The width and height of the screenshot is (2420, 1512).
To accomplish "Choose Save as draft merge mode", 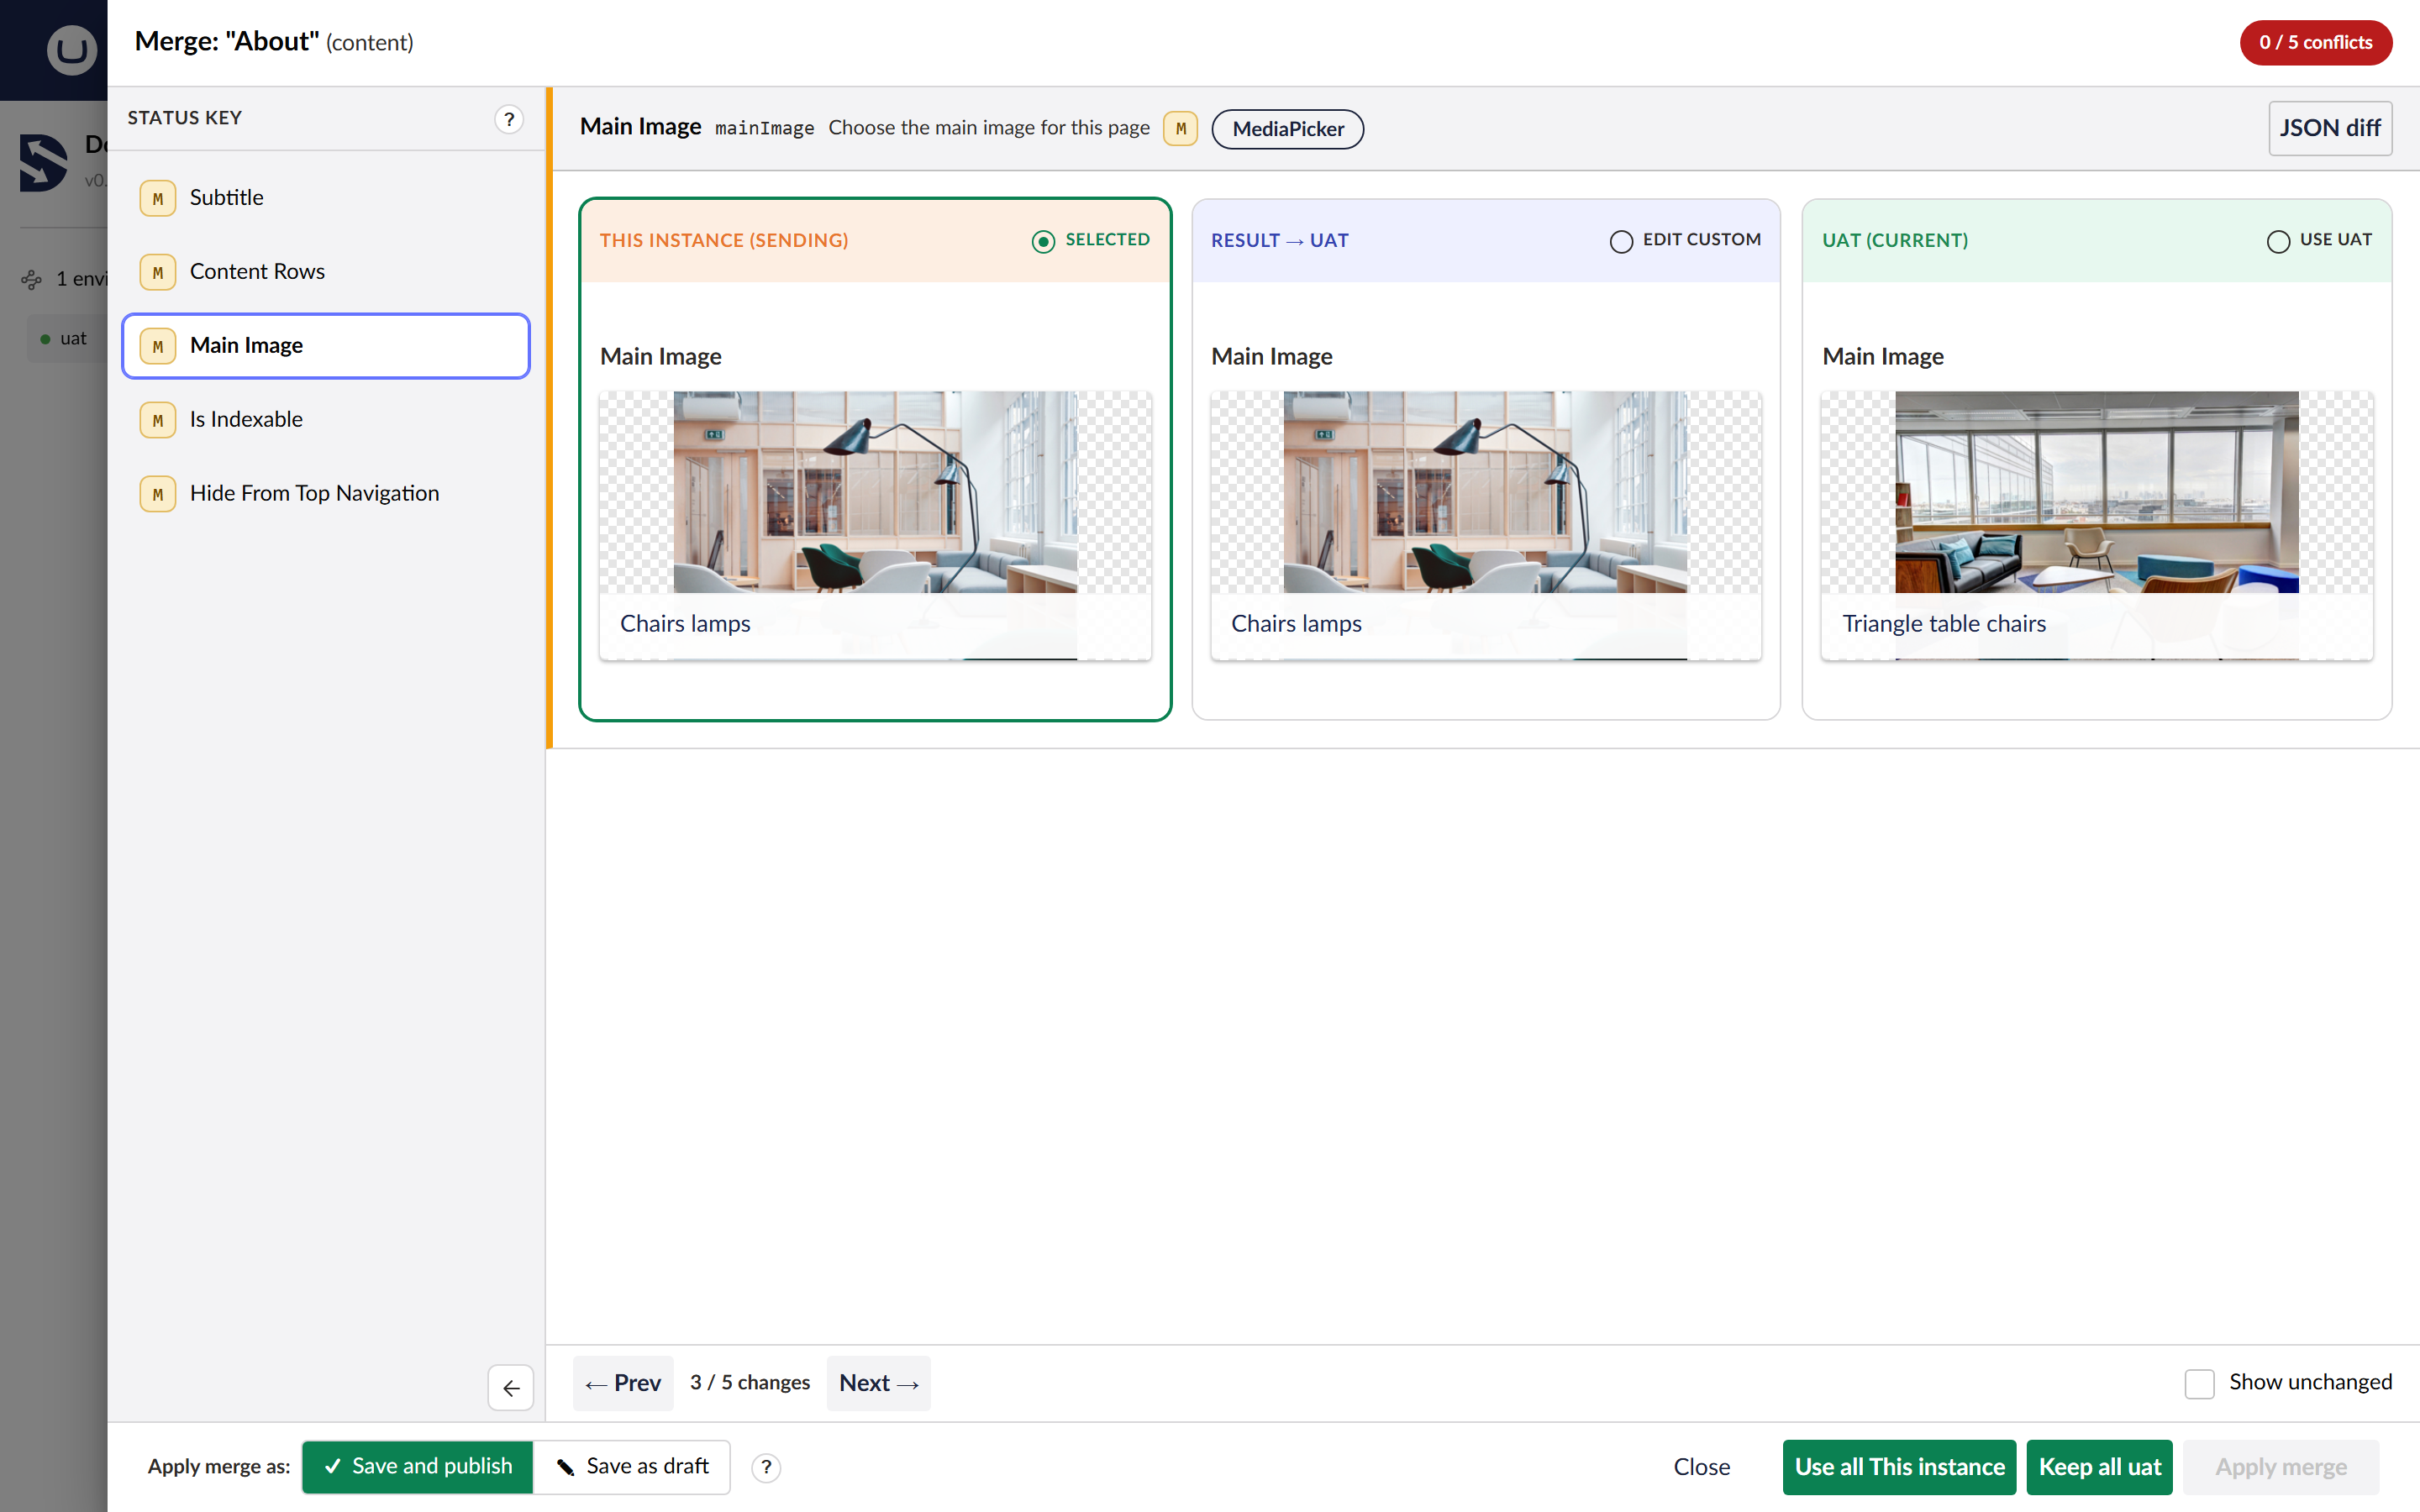I will click(632, 1467).
